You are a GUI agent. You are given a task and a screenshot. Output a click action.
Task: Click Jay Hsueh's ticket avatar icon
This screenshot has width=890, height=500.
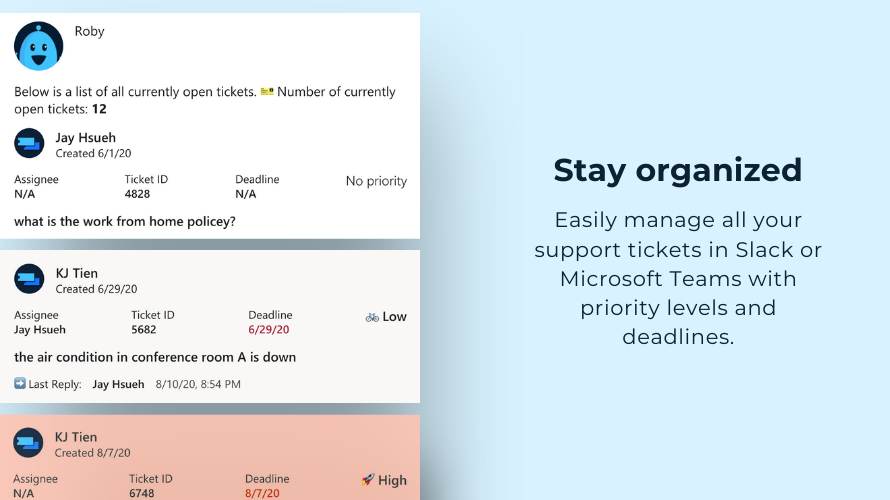pos(29,143)
